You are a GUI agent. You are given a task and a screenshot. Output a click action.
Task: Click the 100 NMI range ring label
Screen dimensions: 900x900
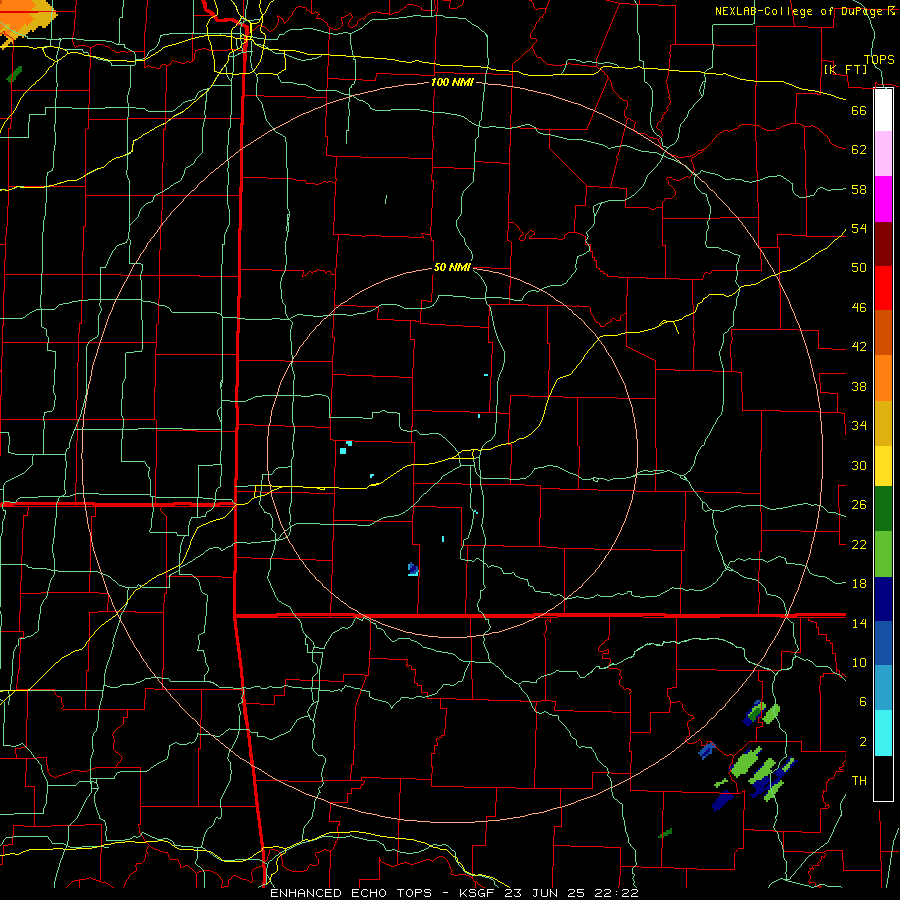tap(452, 82)
